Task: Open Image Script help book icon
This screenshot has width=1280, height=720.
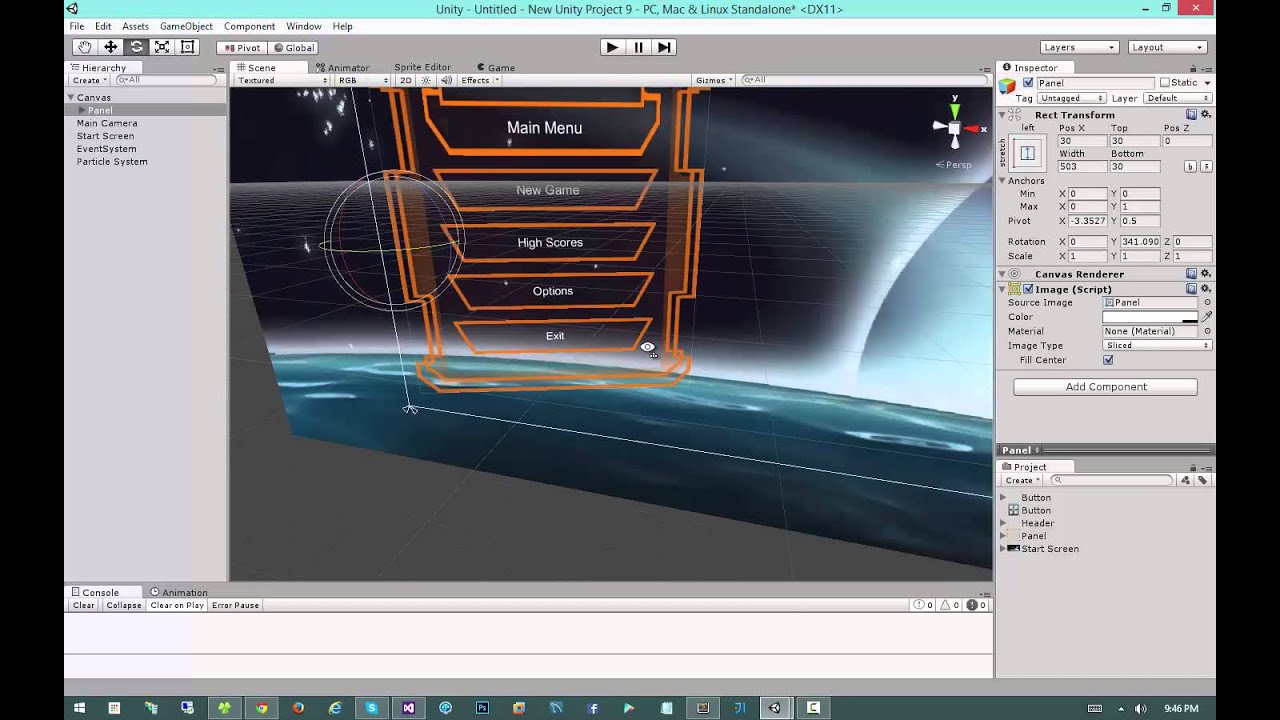Action: [x=1191, y=289]
